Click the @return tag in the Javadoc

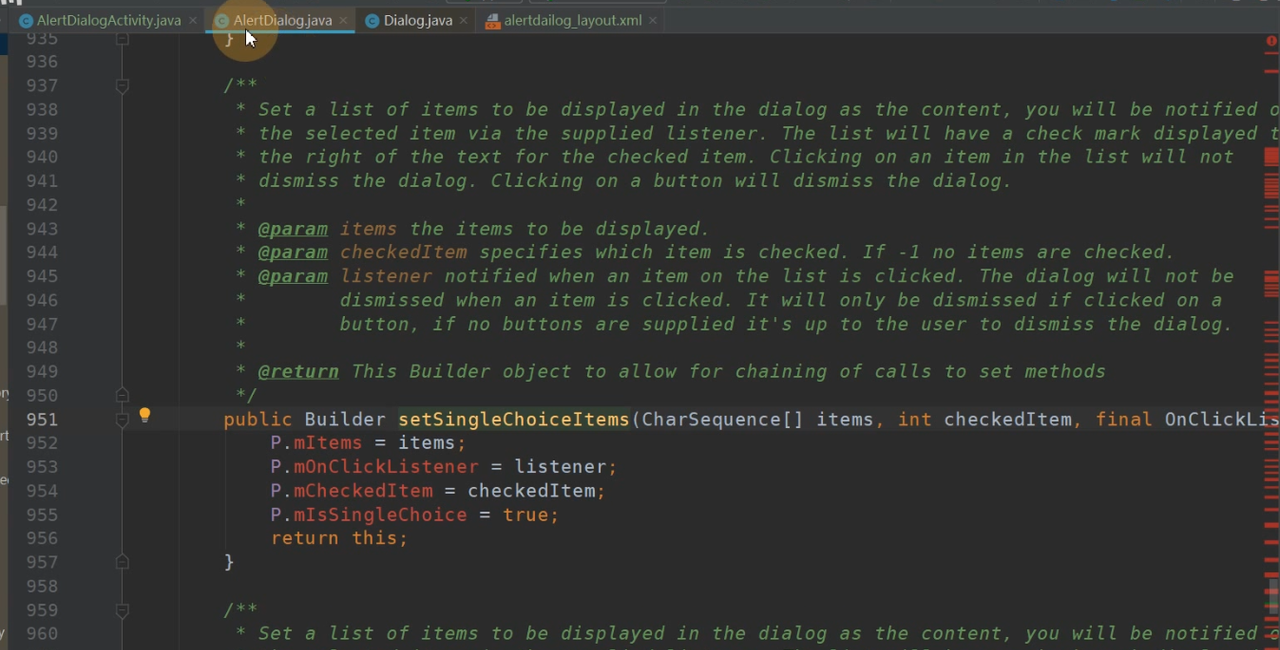click(x=298, y=372)
